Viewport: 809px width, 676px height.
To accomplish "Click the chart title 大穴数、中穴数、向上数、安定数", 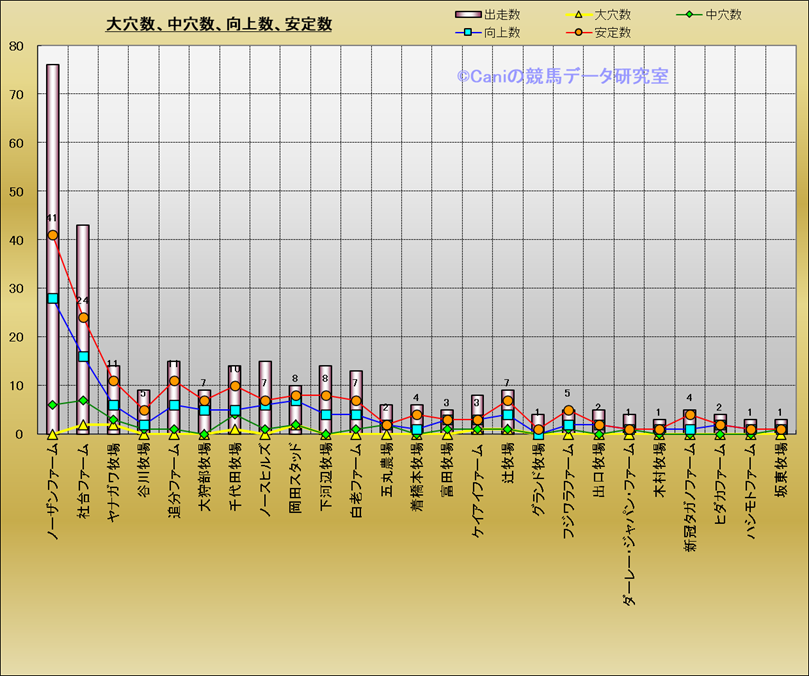I will (219, 24).
